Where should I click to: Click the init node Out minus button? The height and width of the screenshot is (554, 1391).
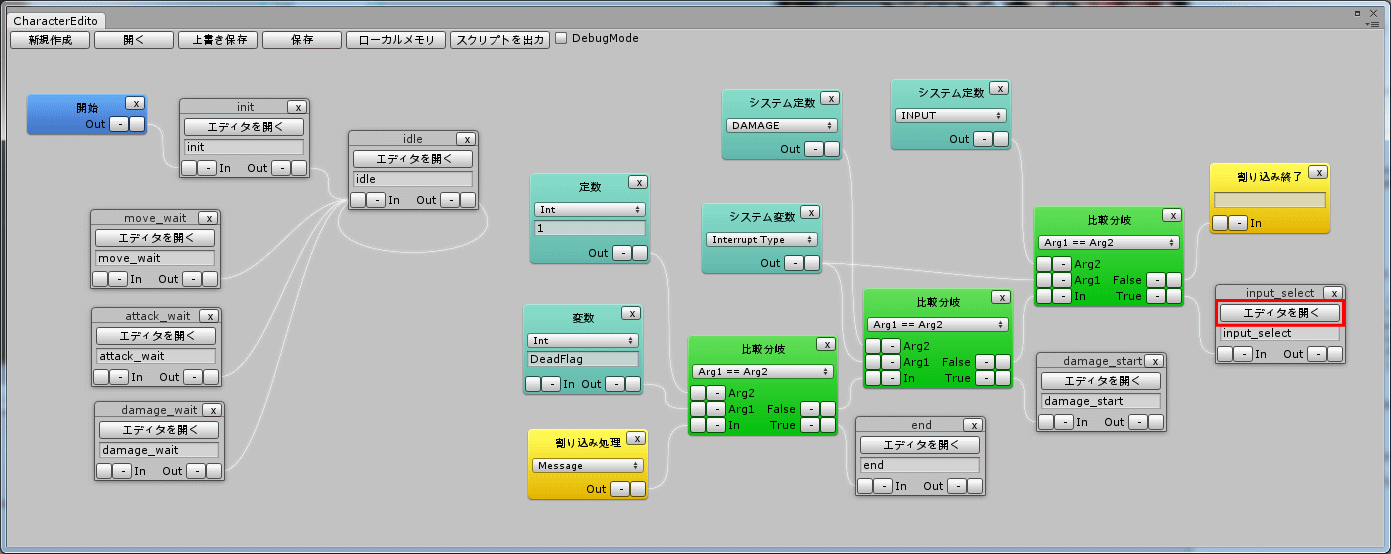280,168
